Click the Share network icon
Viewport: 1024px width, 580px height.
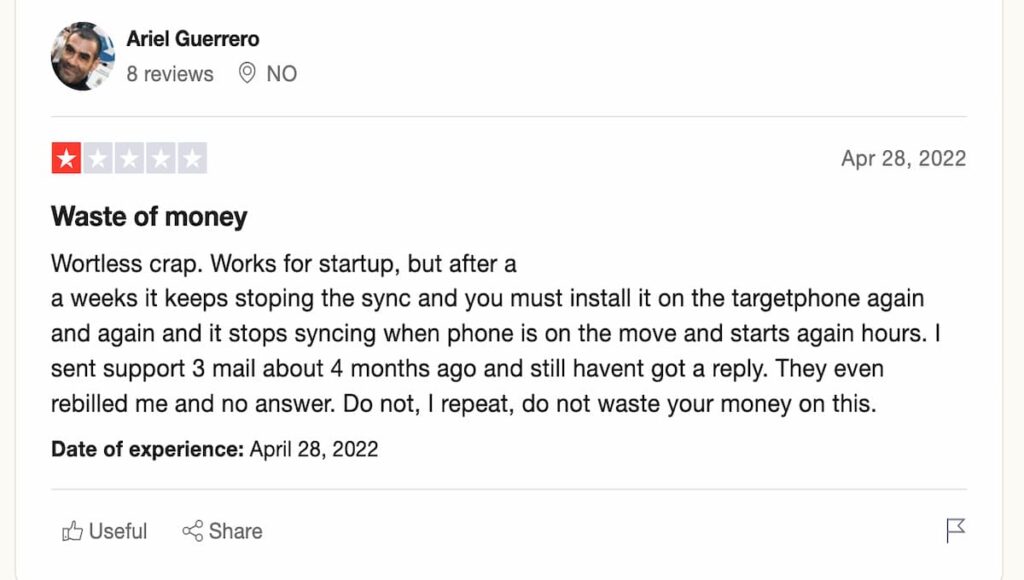click(193, 531)
